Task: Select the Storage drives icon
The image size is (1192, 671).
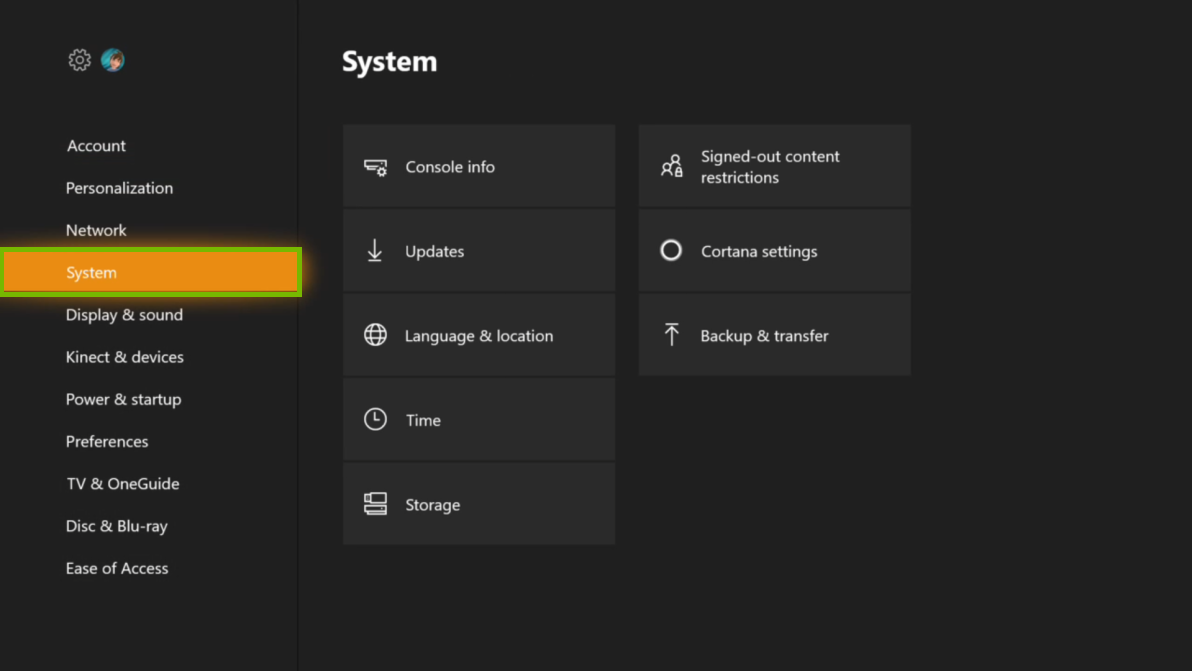Action: click(374, 504)
